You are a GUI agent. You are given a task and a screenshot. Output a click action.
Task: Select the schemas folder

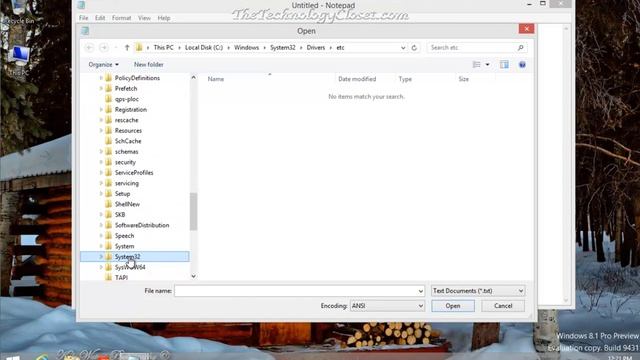127,152
